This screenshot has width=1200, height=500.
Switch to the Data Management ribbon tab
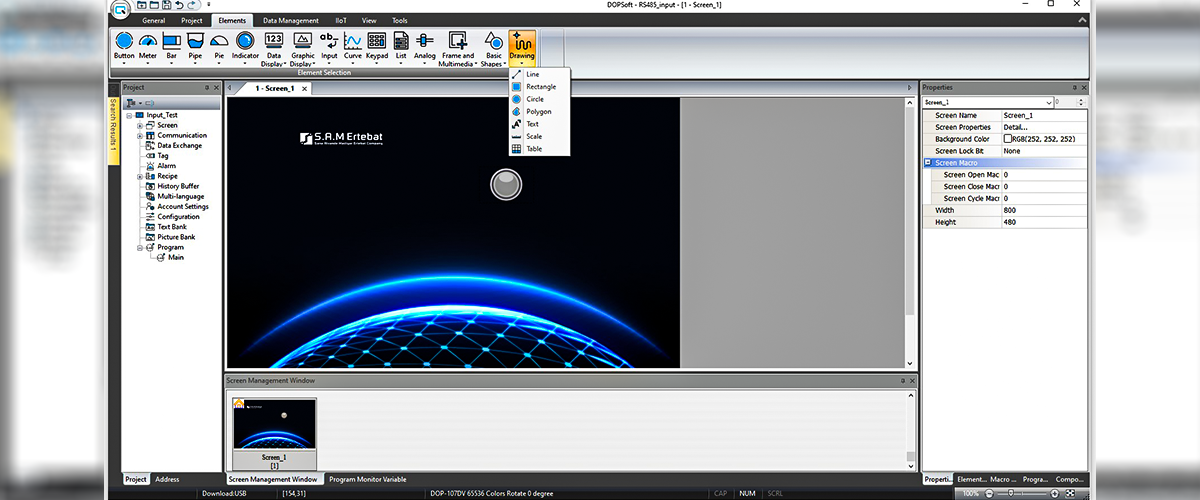click(290, 20)
